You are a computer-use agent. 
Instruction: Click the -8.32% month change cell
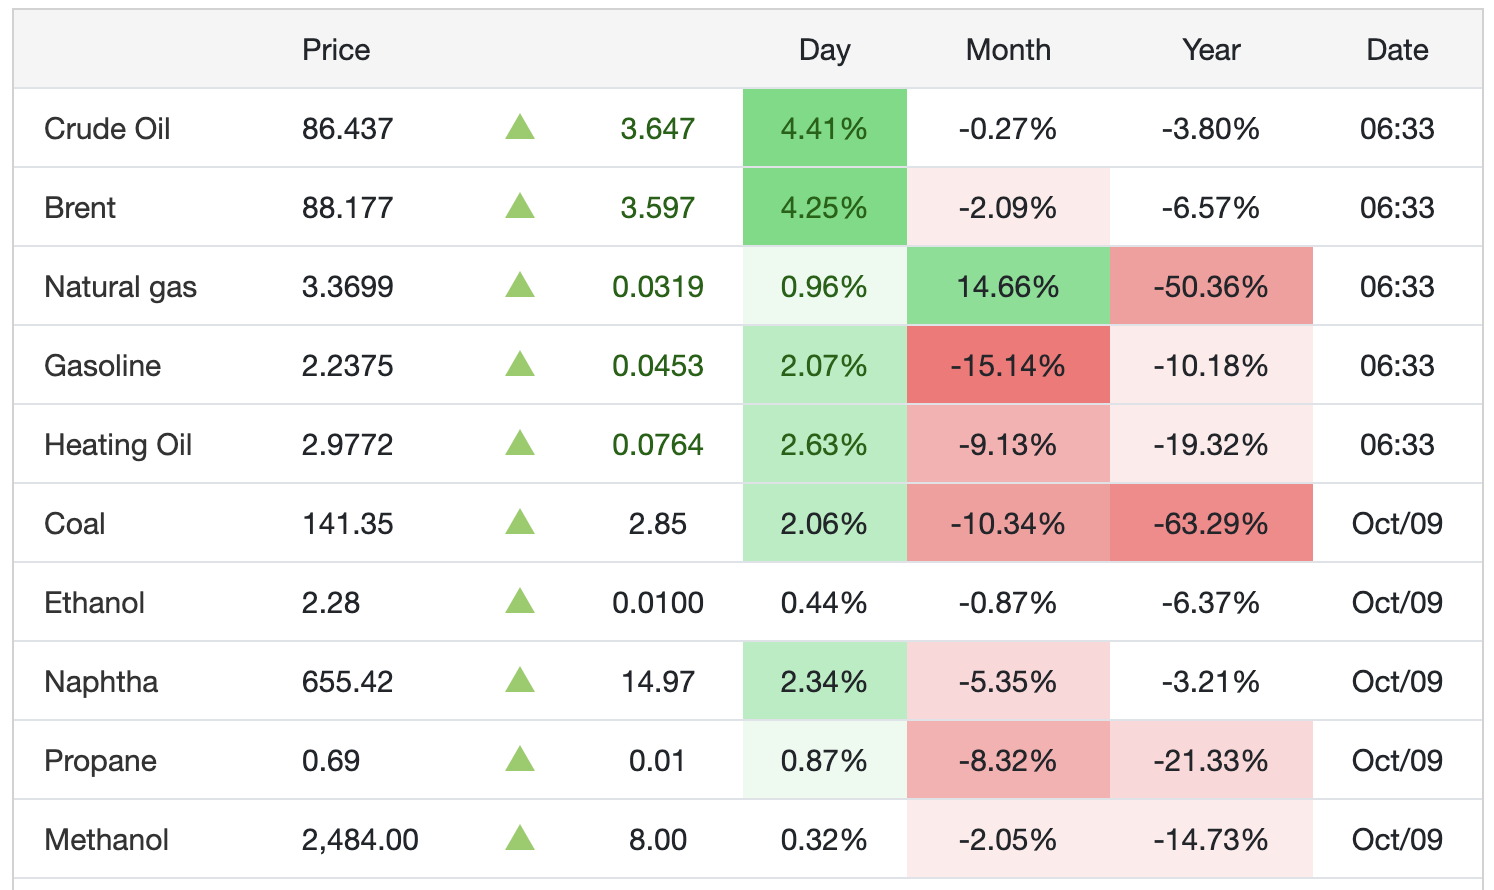pos(1008,760)
